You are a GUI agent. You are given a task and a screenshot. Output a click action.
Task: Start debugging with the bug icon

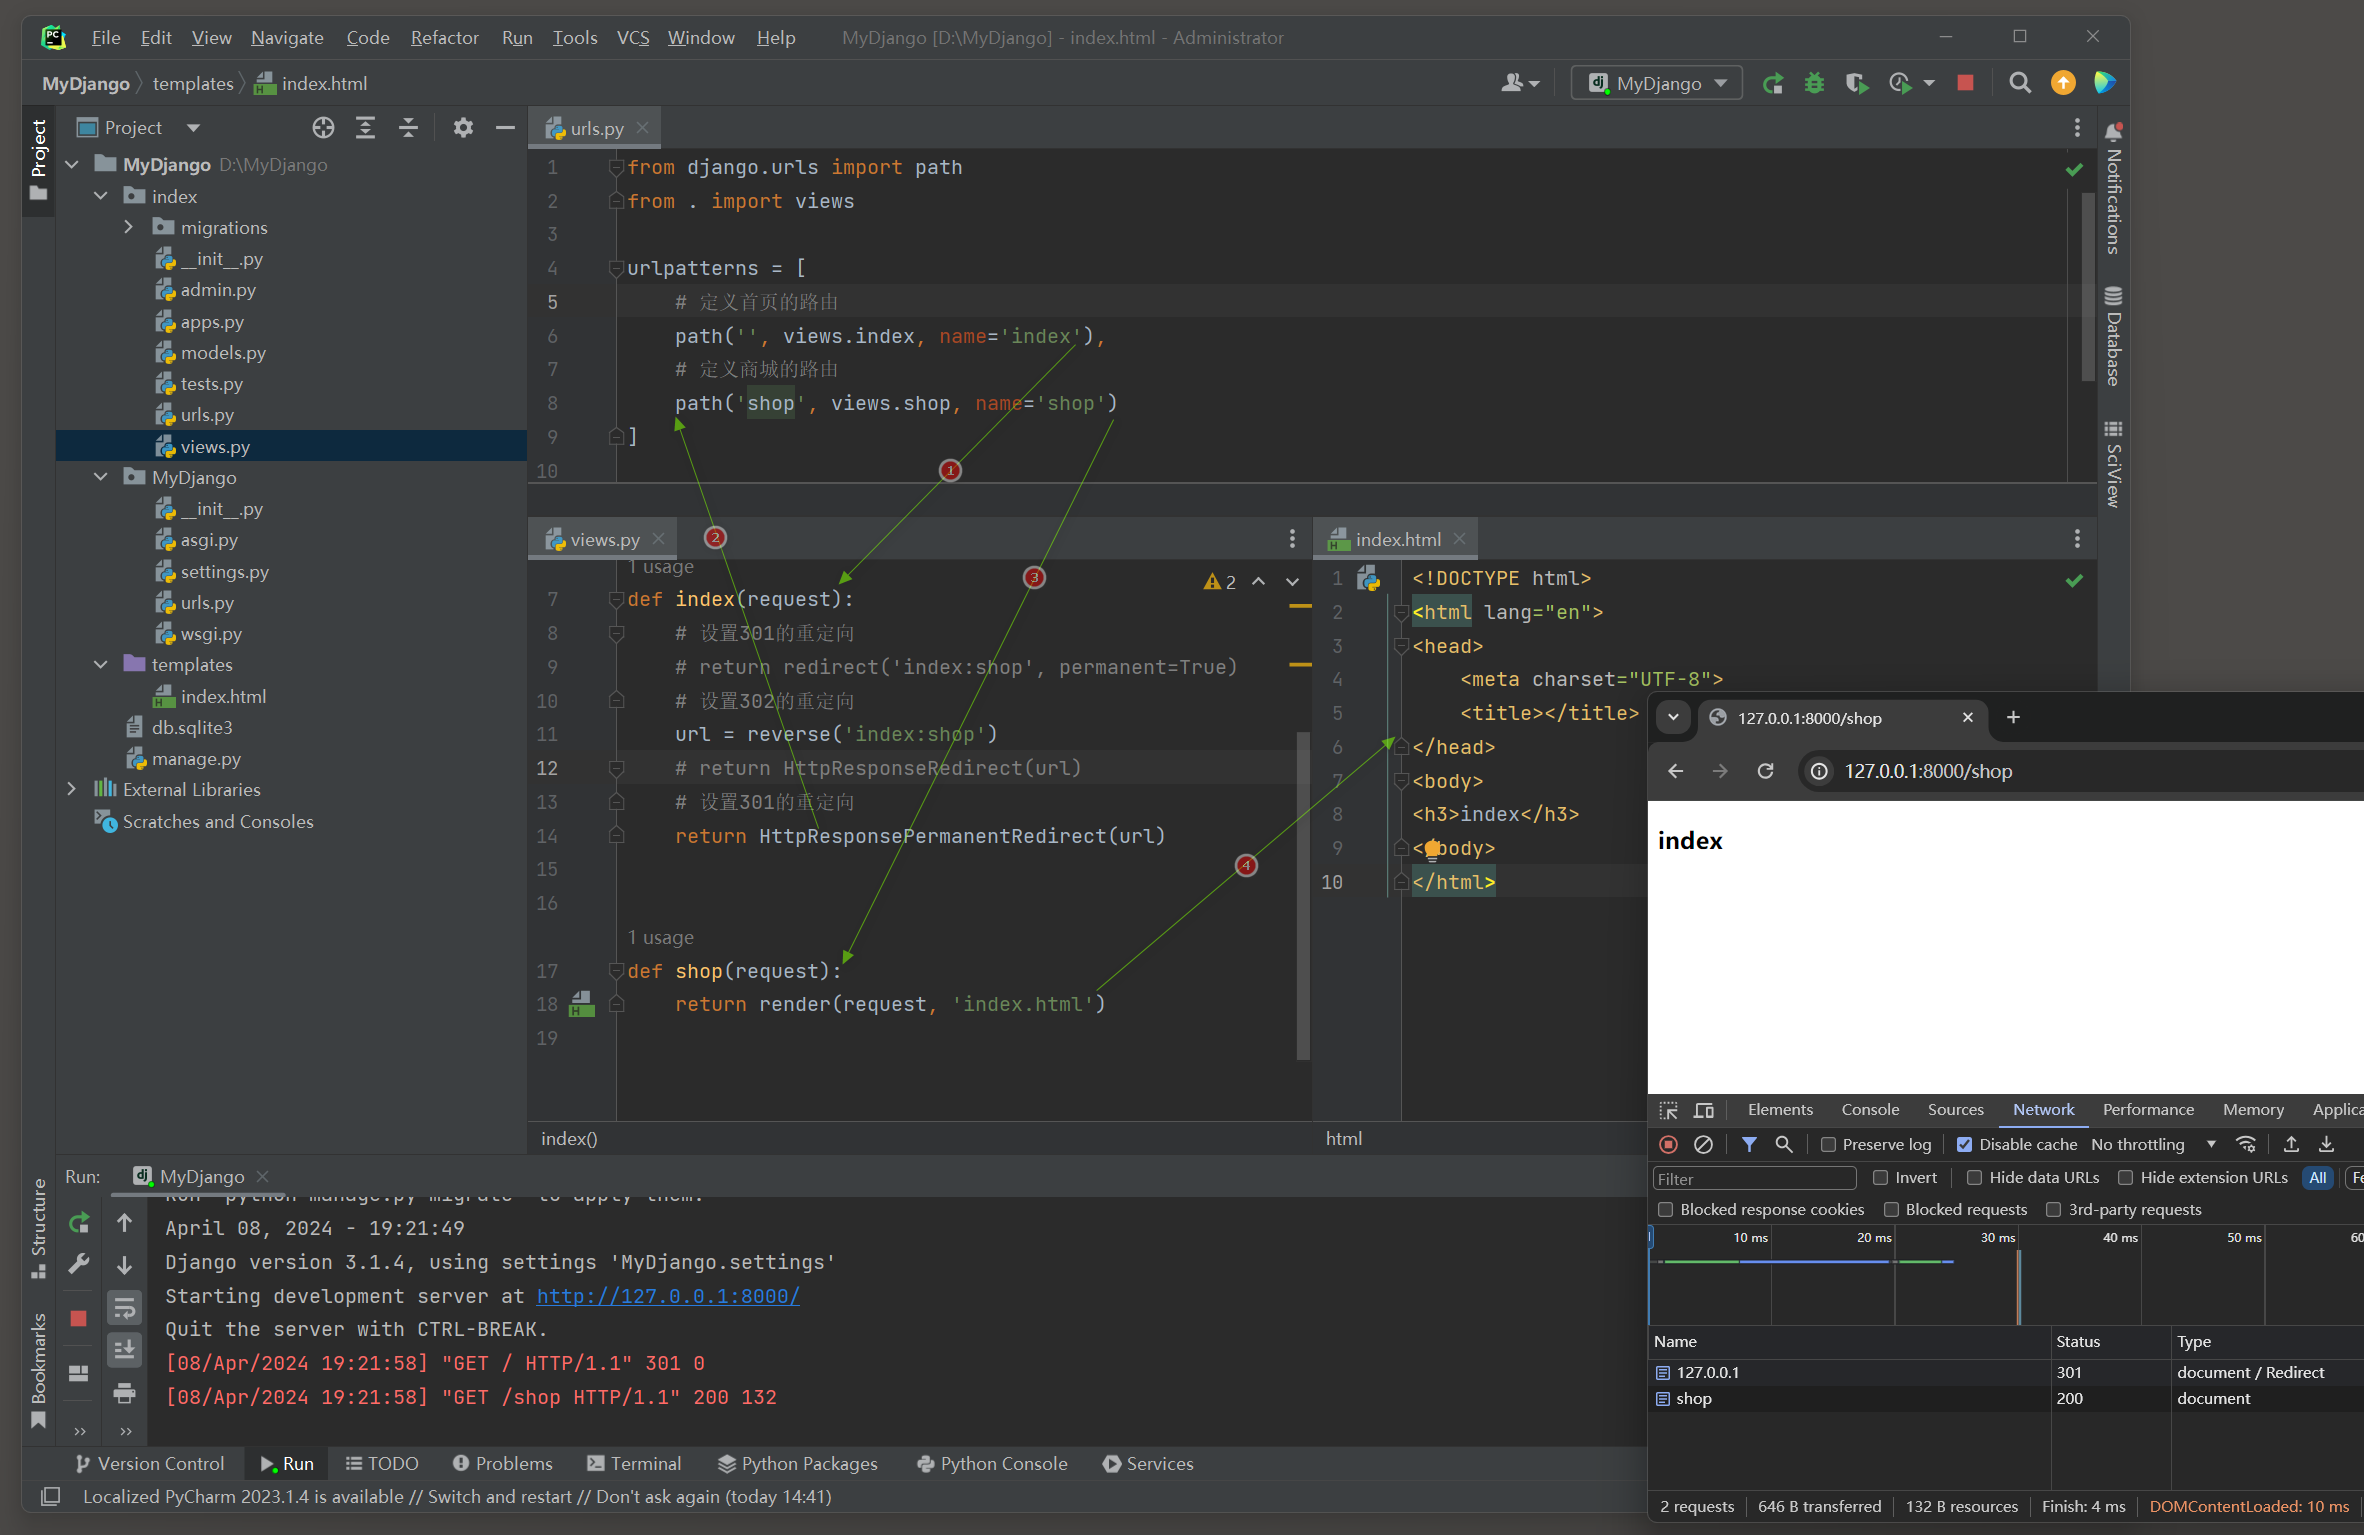click(1814, 83)
